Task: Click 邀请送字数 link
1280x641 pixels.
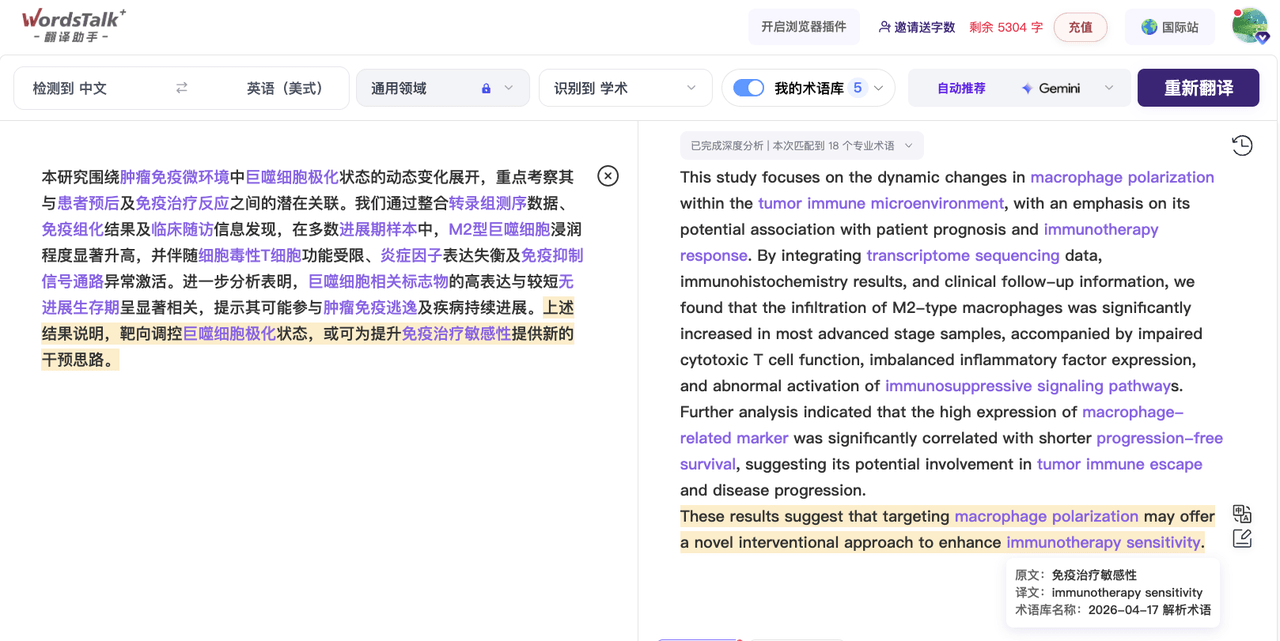Action: click(916, 27)
